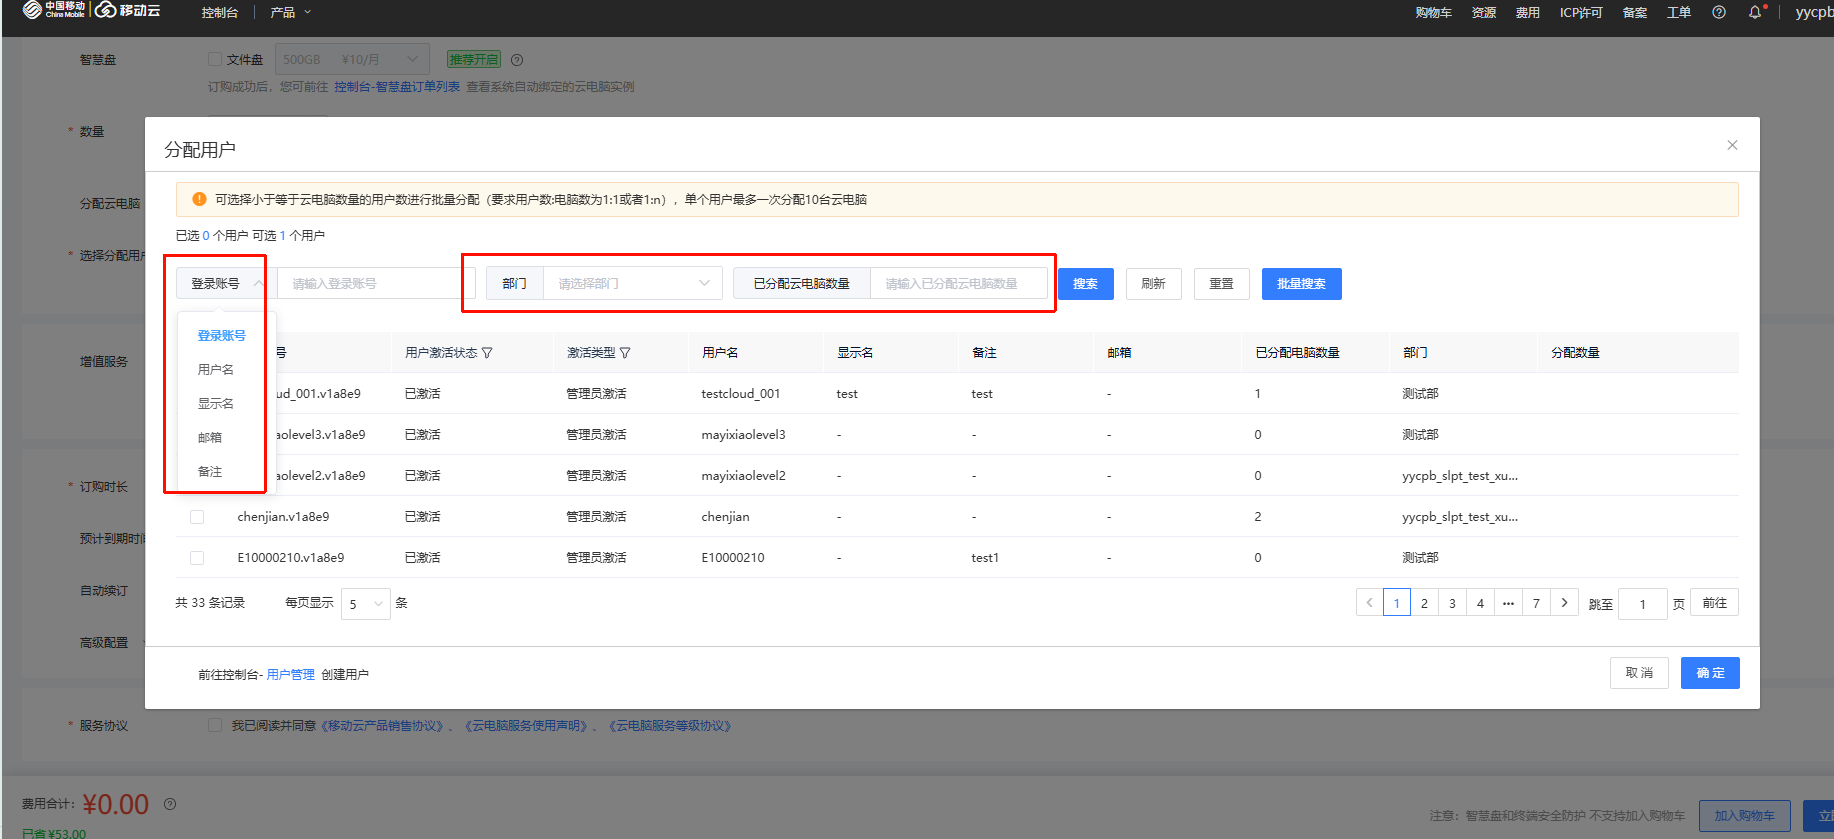Choose 显示名 in the dropdown list
Viewport: 1834px width, 839px height.
216,404
